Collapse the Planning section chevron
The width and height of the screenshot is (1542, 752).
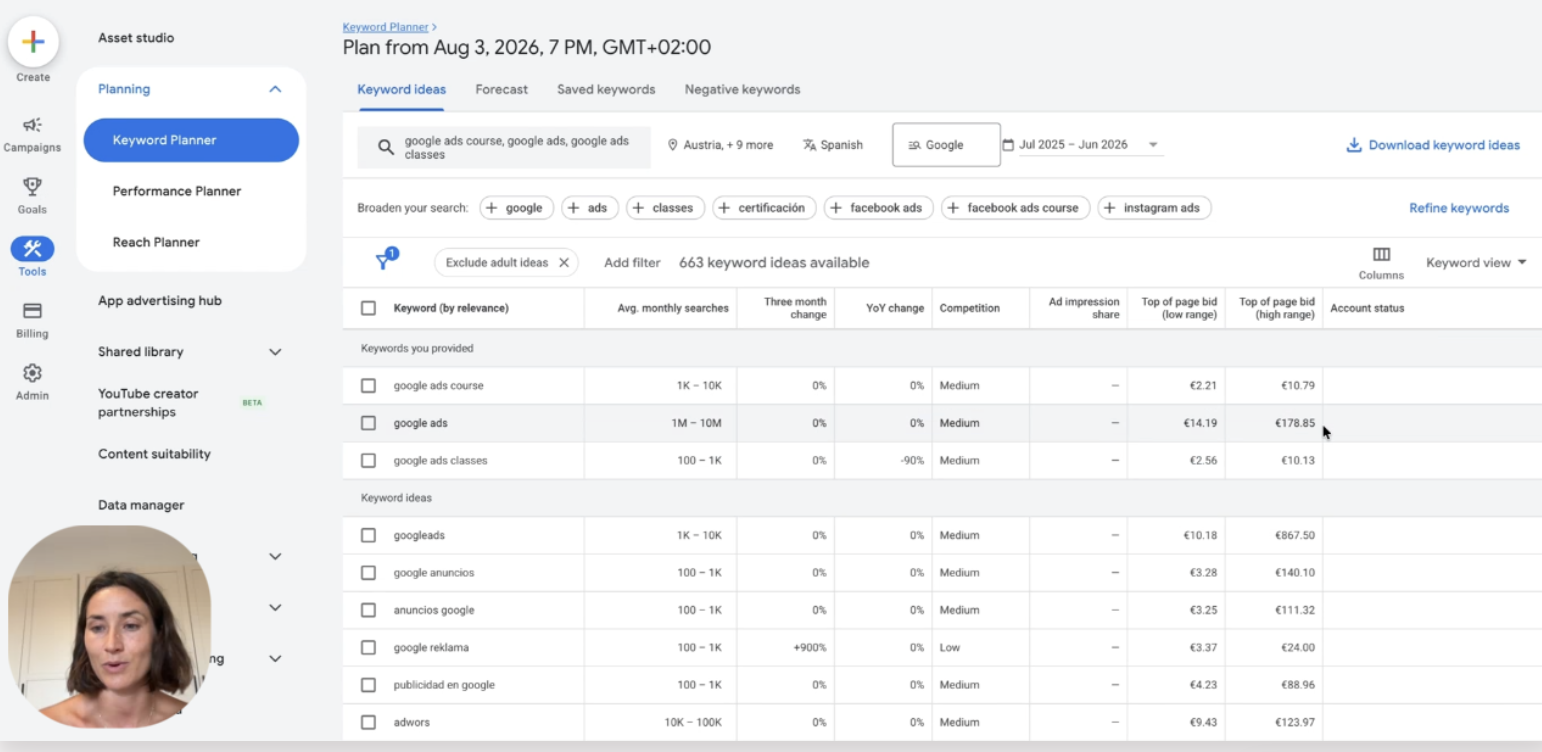(x=275, y=89)
